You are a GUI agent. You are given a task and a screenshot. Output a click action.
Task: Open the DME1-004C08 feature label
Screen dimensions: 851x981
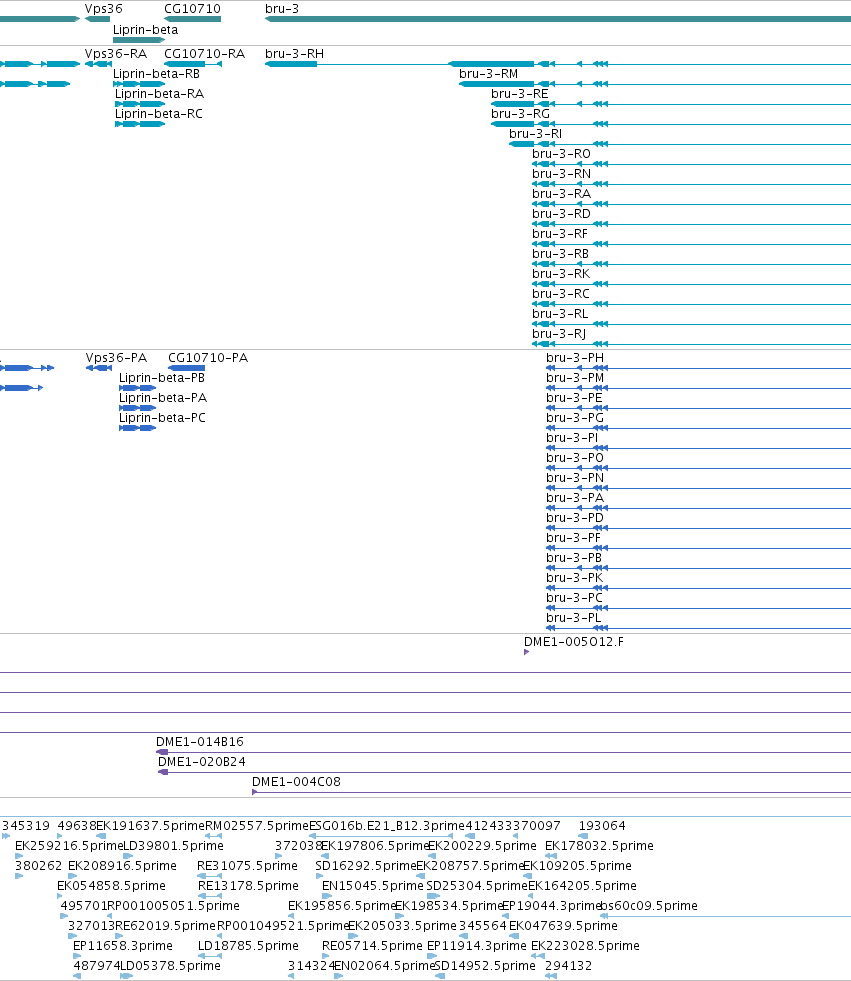click(x=296, y=782)
